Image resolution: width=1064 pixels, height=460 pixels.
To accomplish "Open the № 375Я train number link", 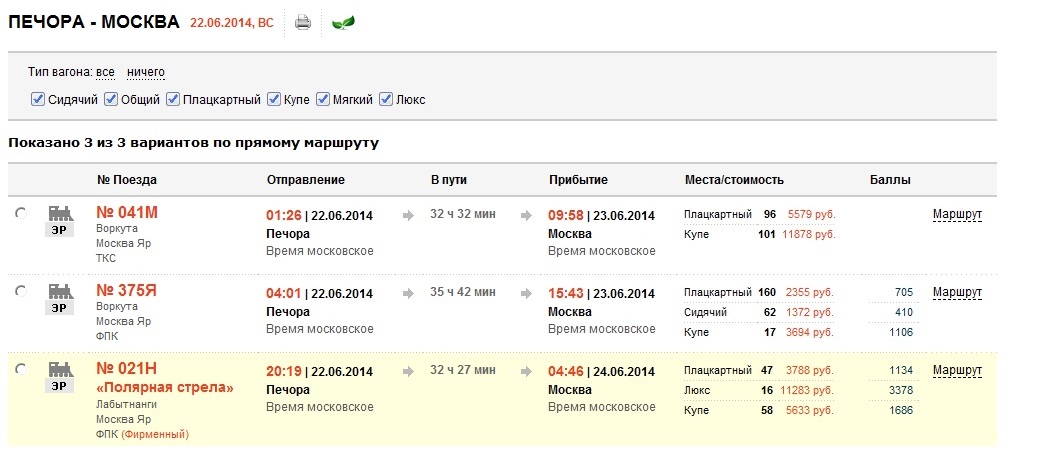I will (x=127, y=290).
